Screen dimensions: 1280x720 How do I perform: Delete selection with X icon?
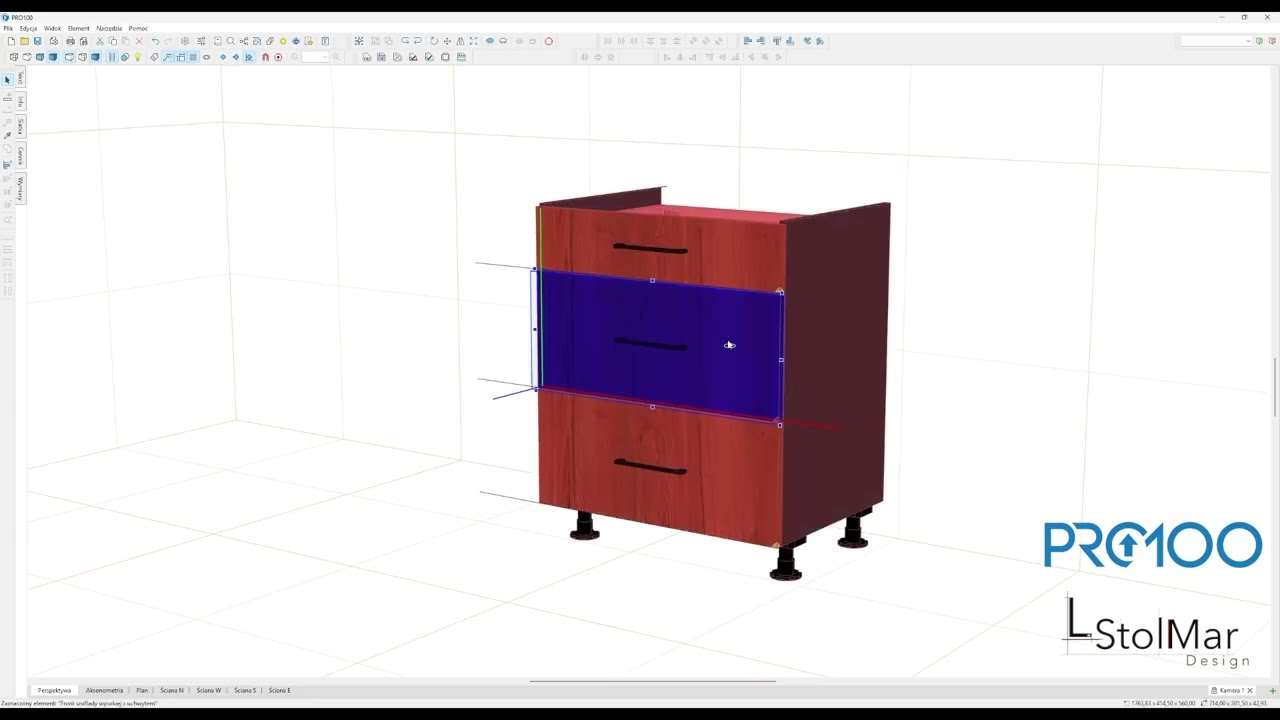pyautogui.click(x=139, y=41)
